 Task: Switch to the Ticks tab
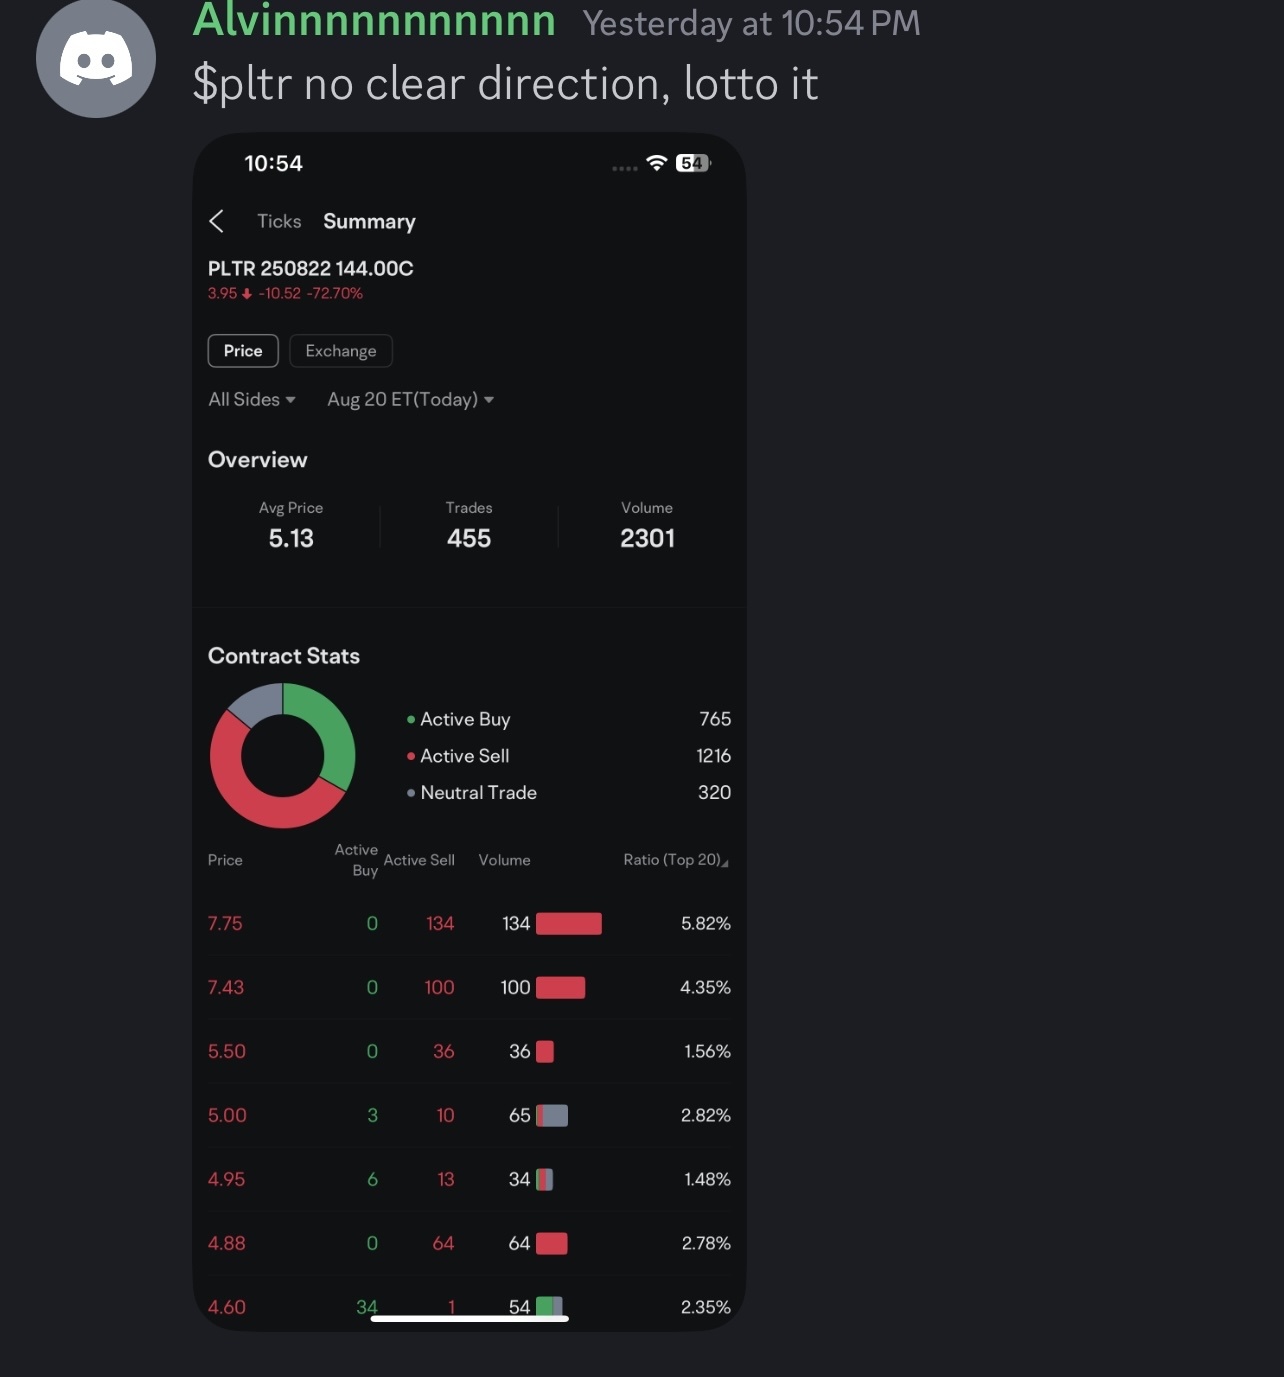pyautogui.click(x=279, y=221)
